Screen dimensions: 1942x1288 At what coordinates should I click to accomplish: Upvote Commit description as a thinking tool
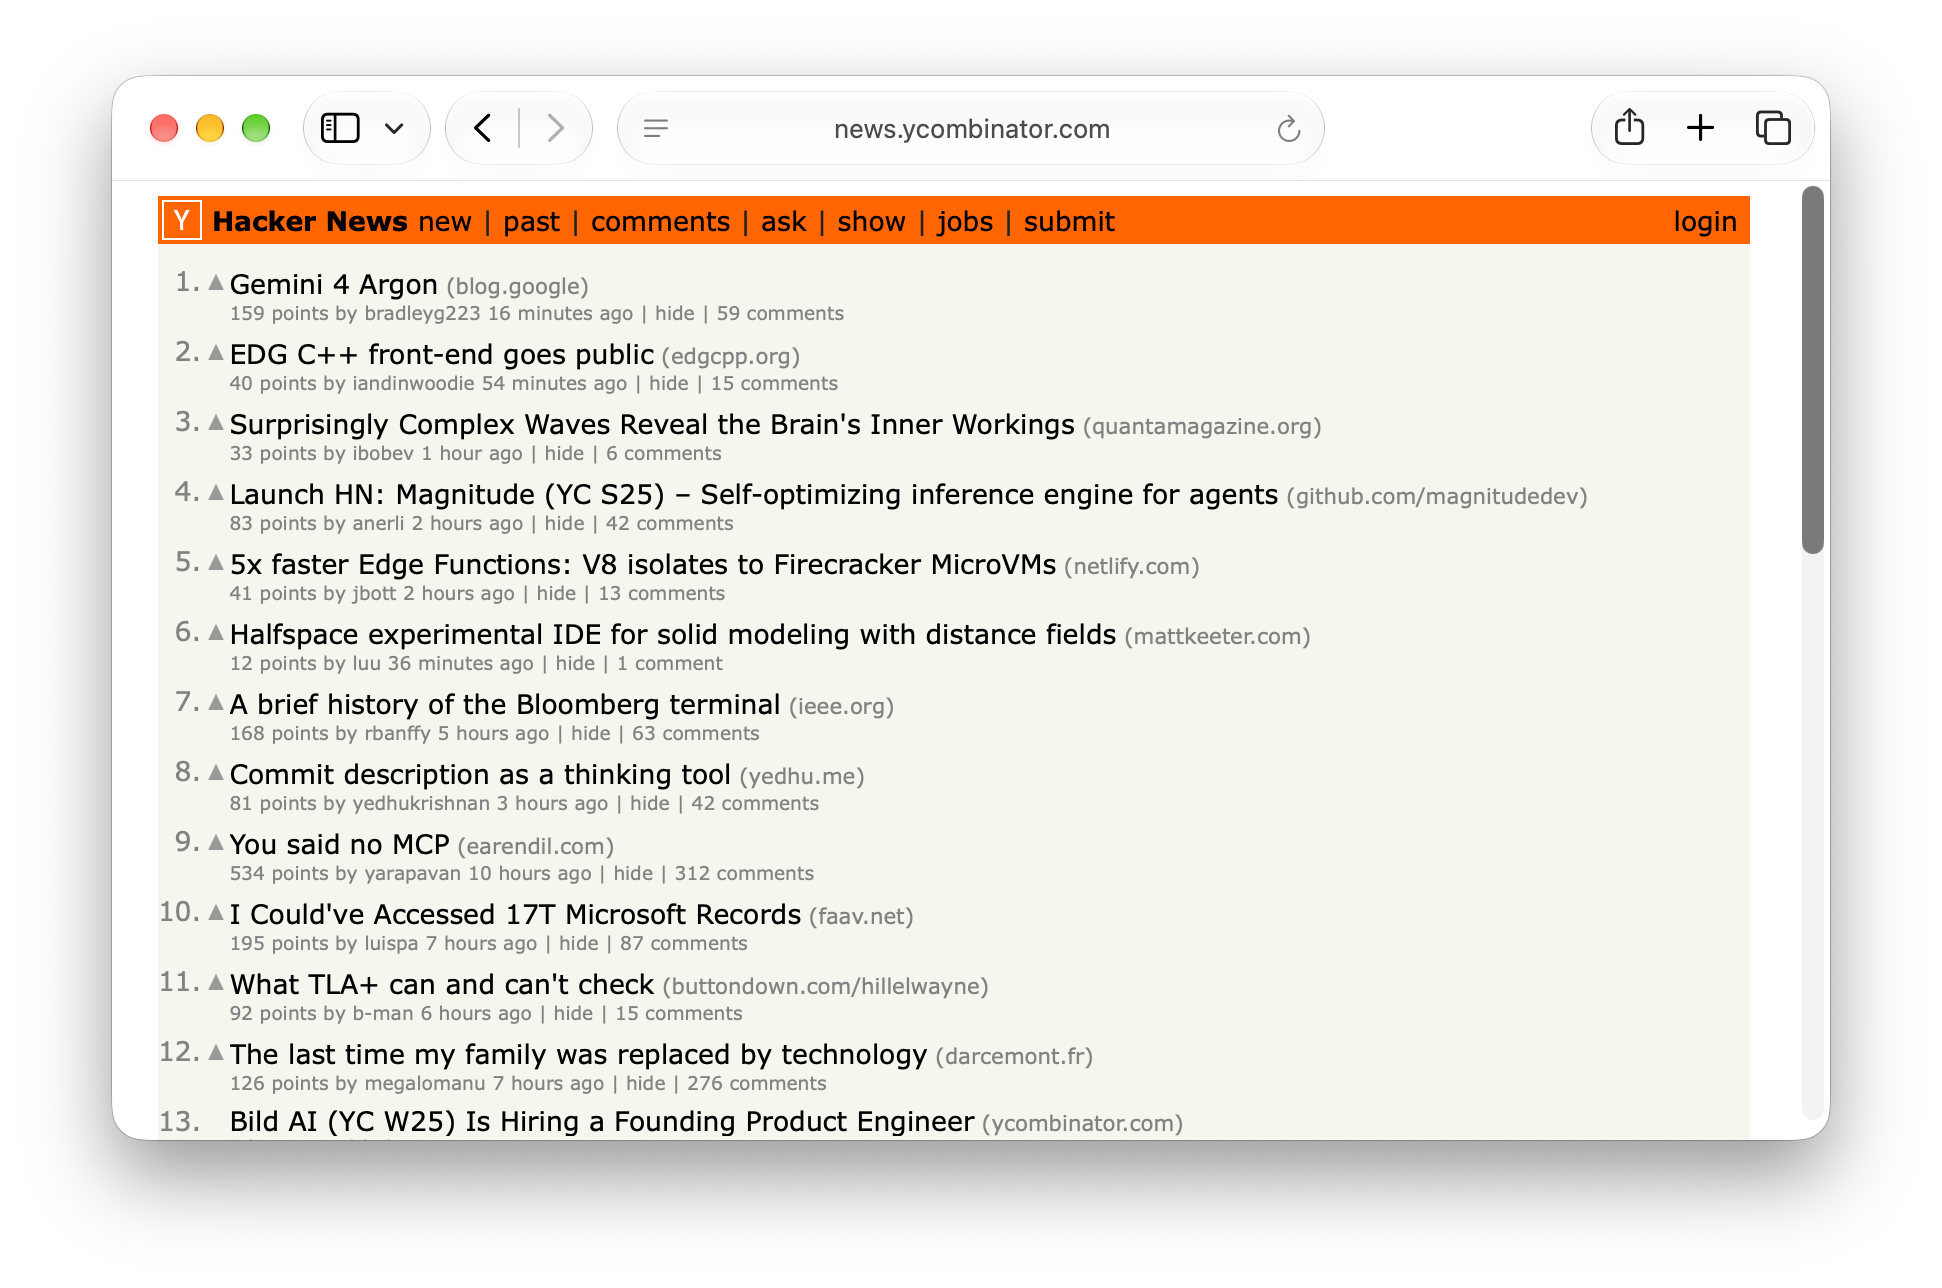coord(216,773)
